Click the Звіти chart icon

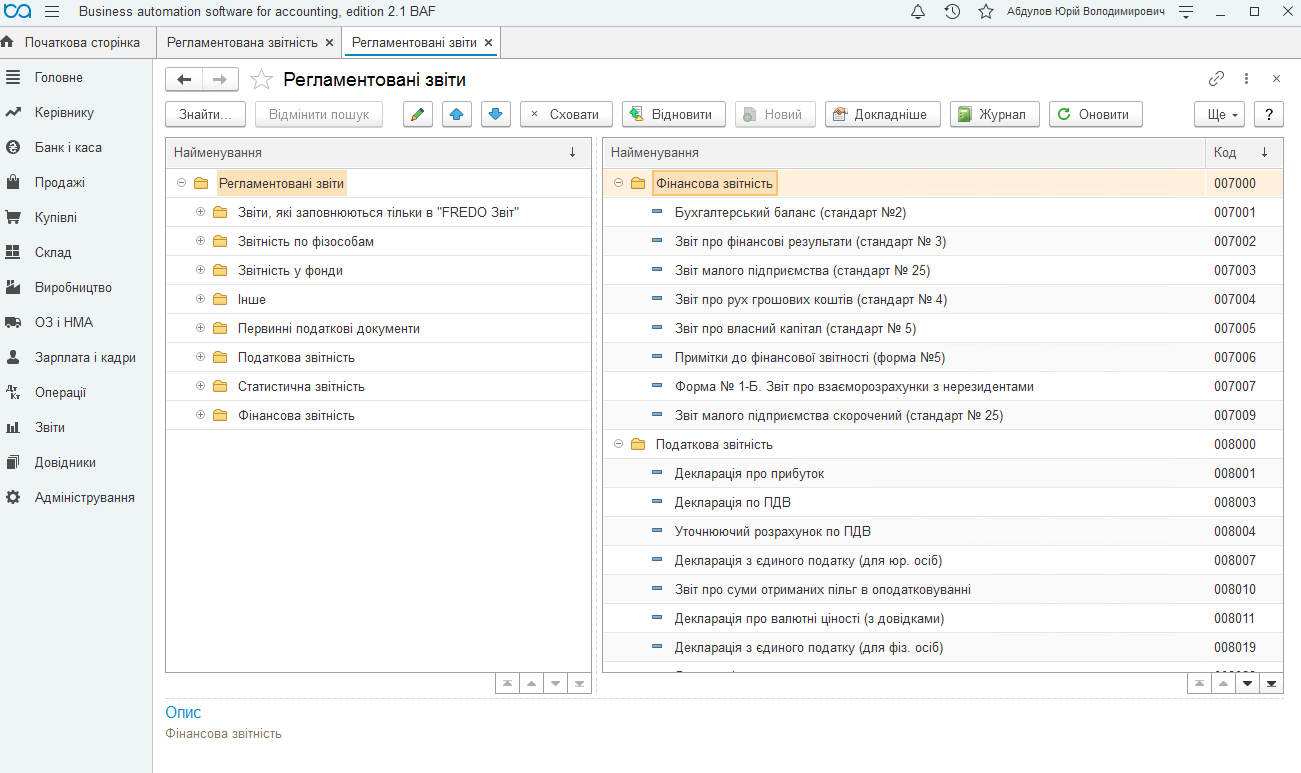tap(13, 427)
